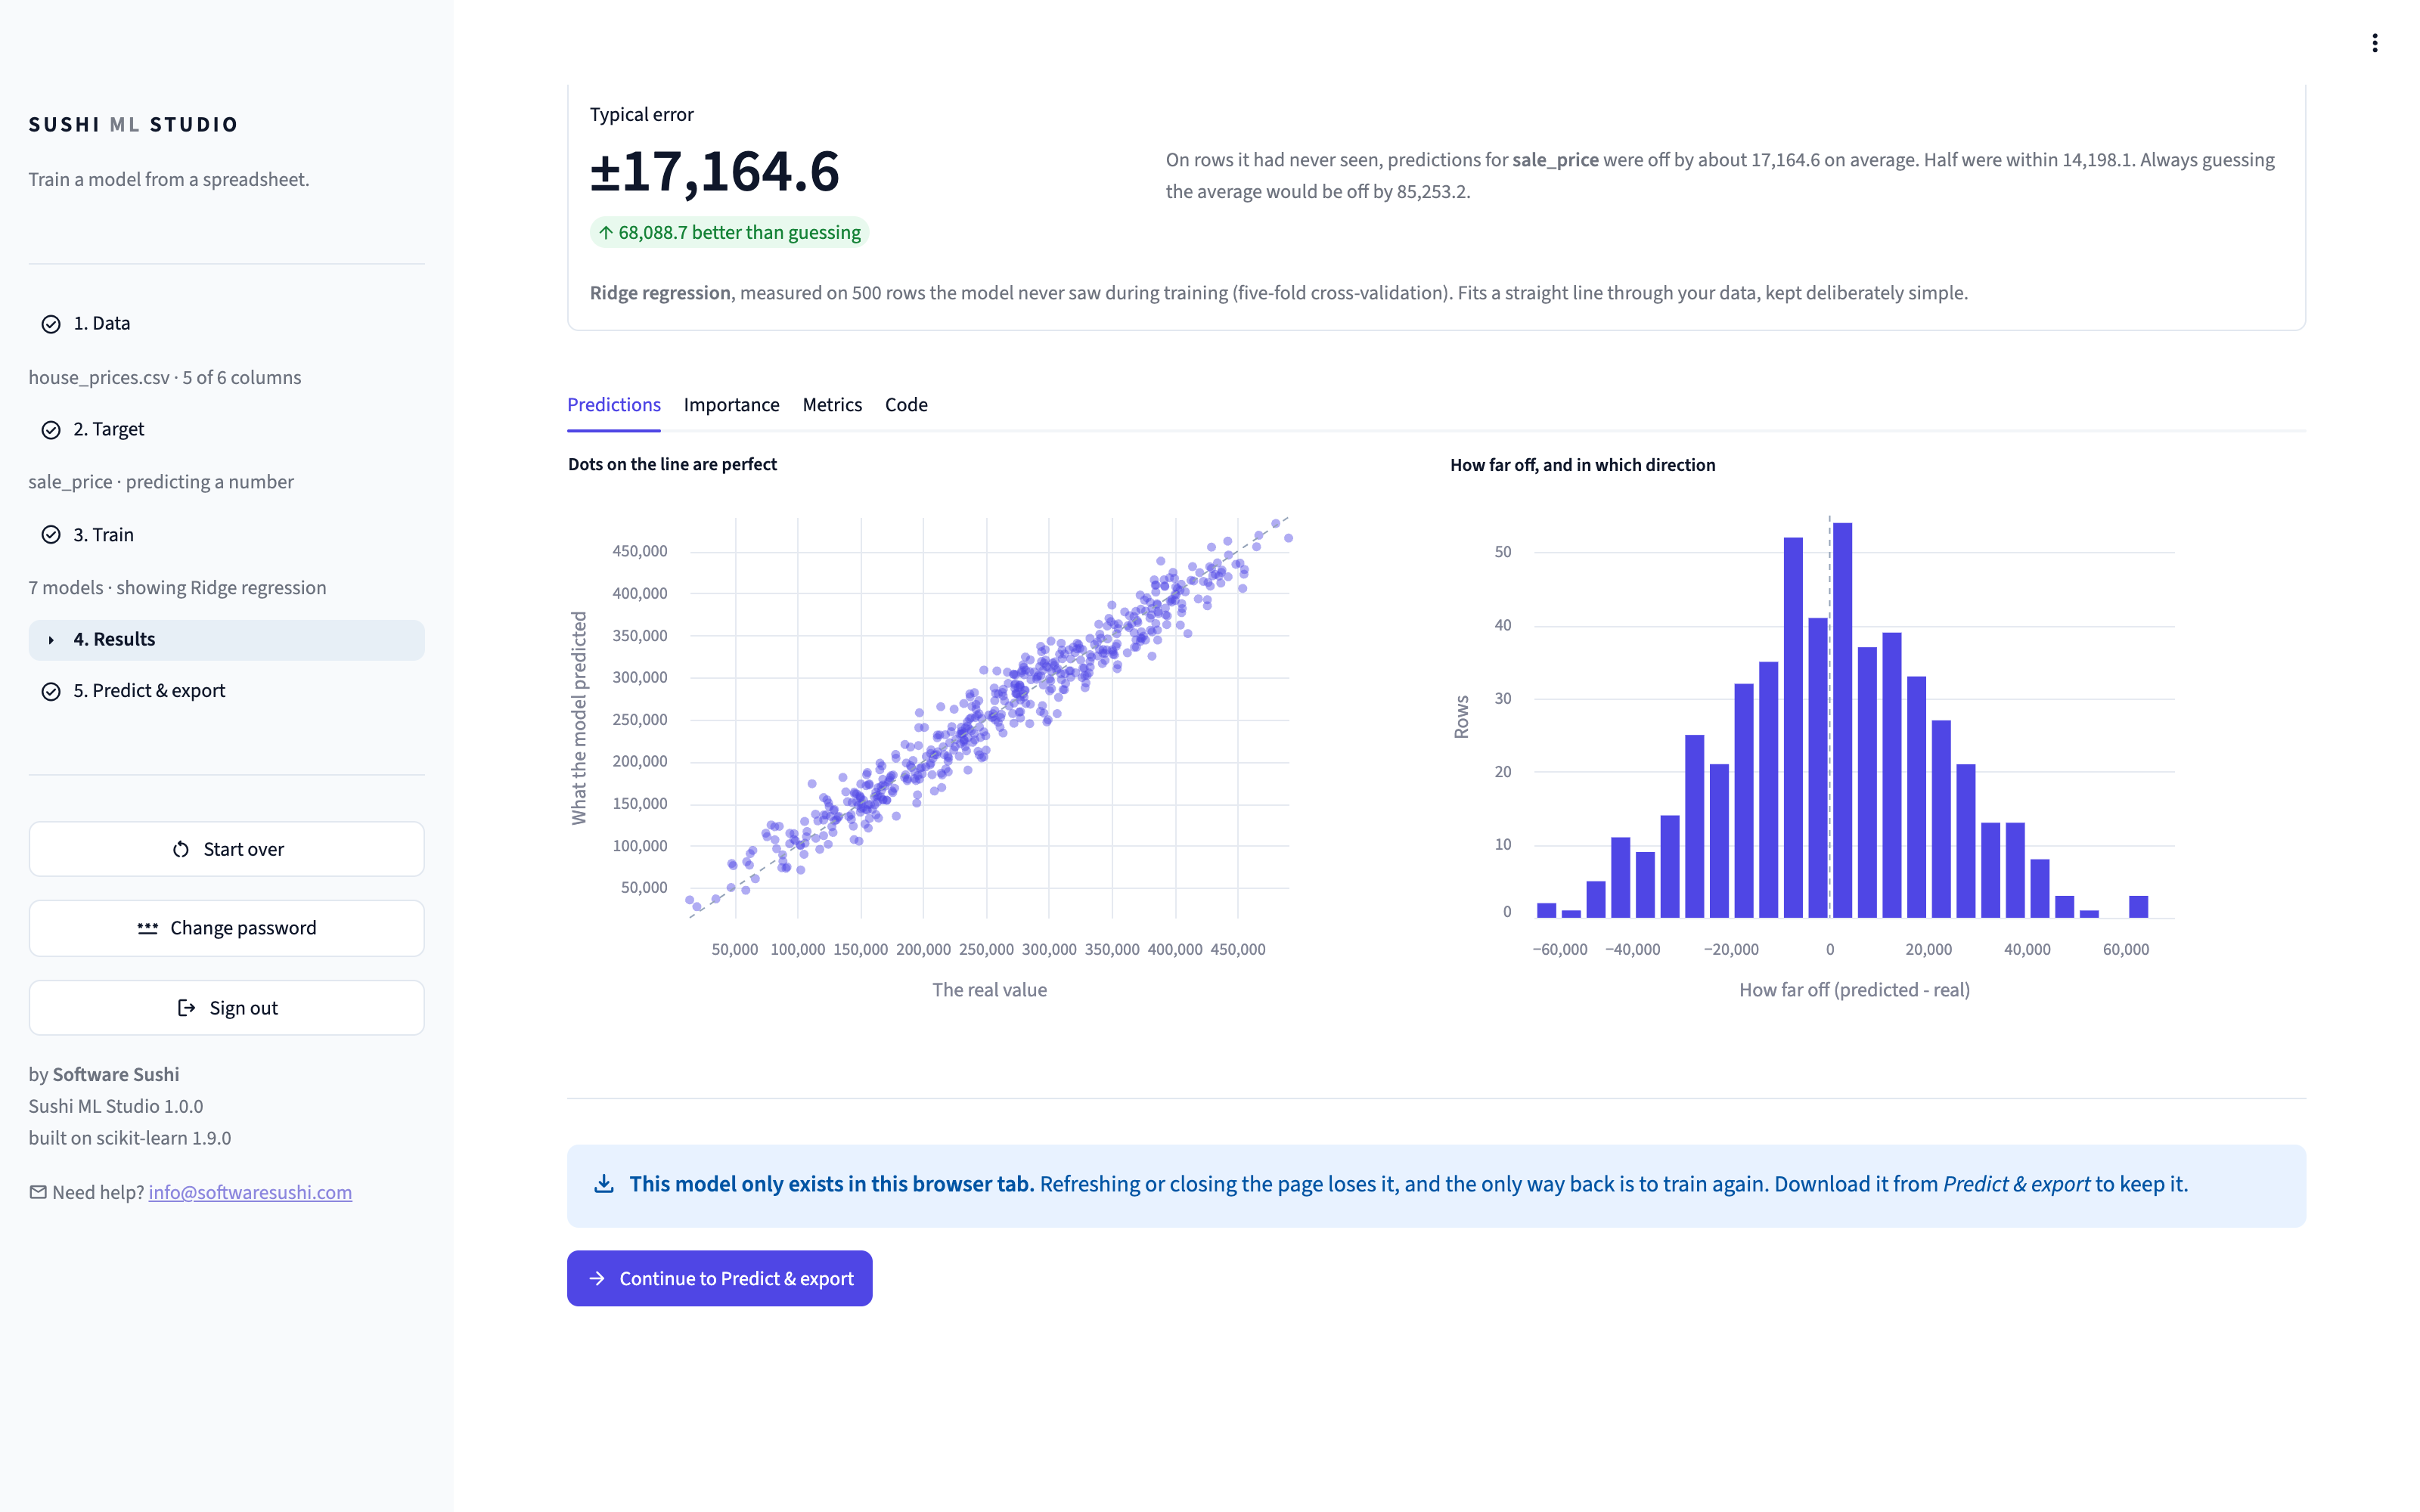Image resolution: width=2420 pixels, height=1512 pixels.
Task: Click the green up-arrow in better than guessing badge
Action: (x=605, y=233)
